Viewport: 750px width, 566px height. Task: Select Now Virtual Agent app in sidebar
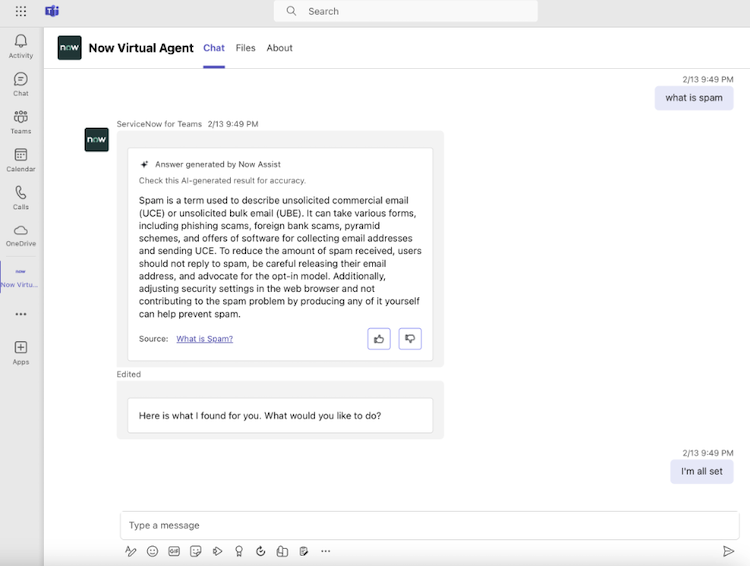click(x=20, y=277)
